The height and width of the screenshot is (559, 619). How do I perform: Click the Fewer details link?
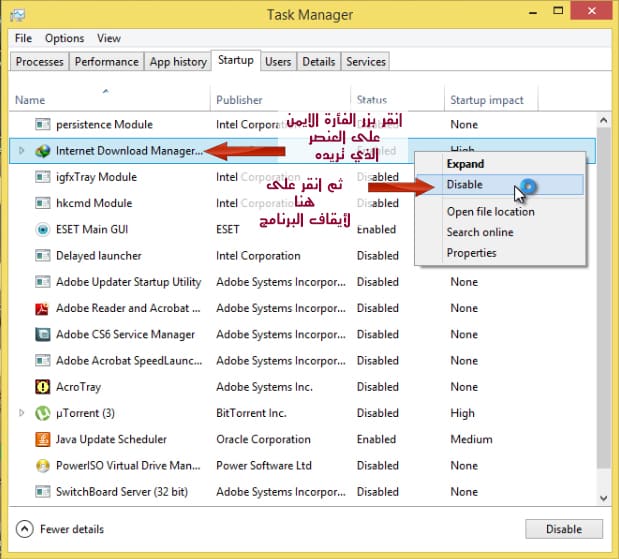point(72,529)
